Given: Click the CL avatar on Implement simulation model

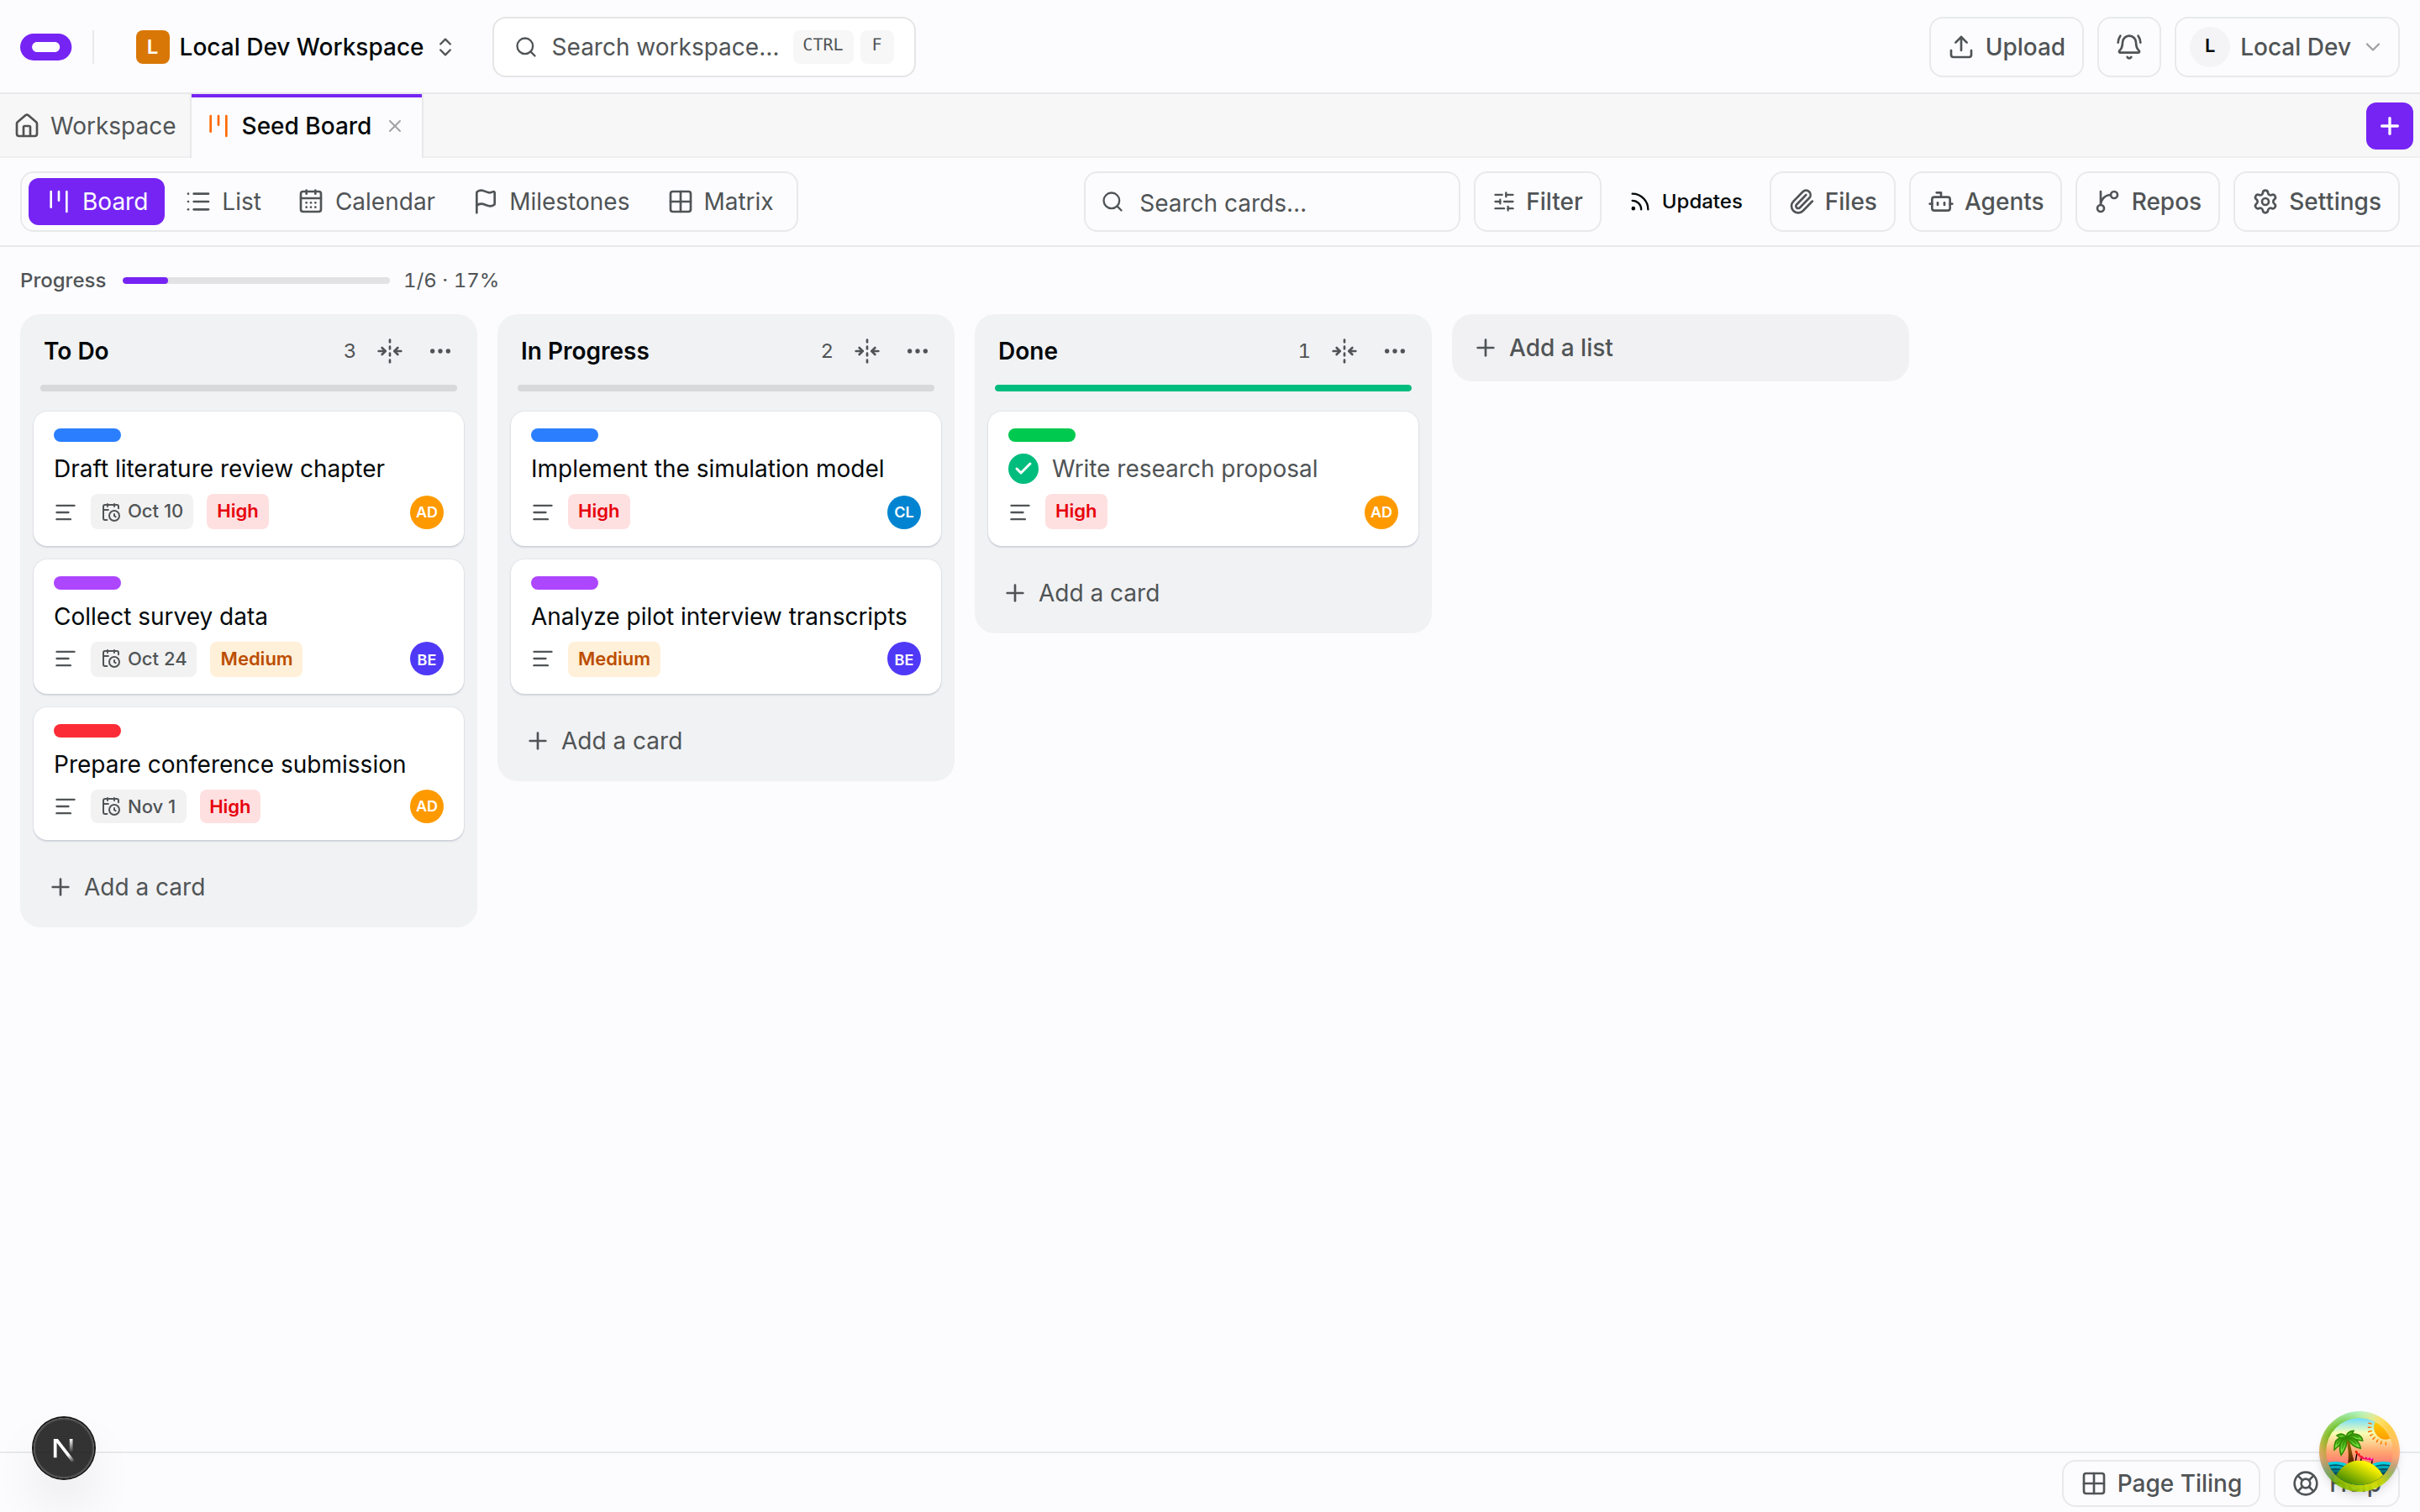Looking at the screenshot, I should pos(904,512).
